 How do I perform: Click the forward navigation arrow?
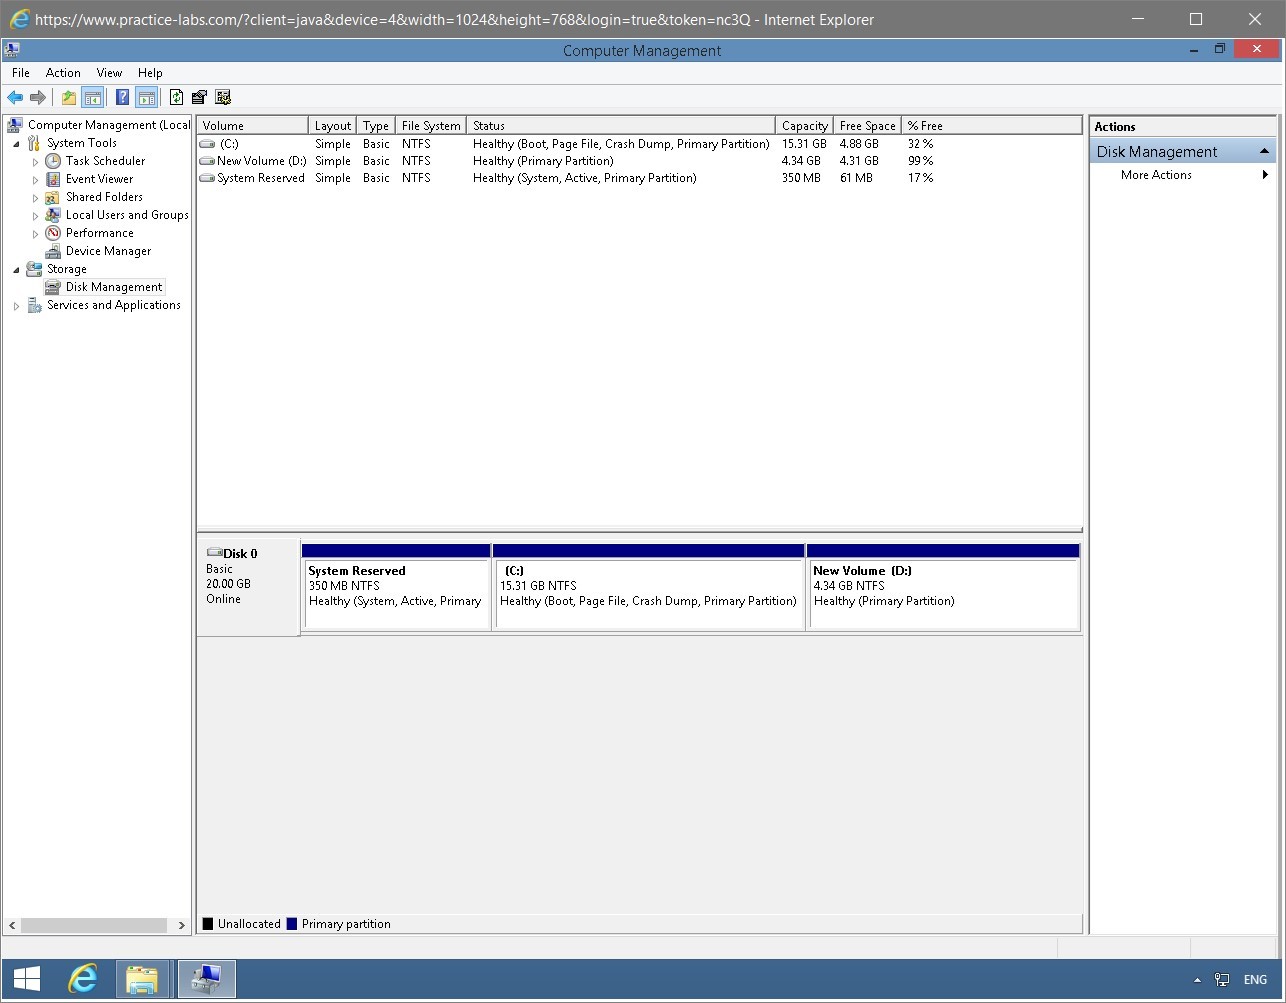tap(37, 97)
